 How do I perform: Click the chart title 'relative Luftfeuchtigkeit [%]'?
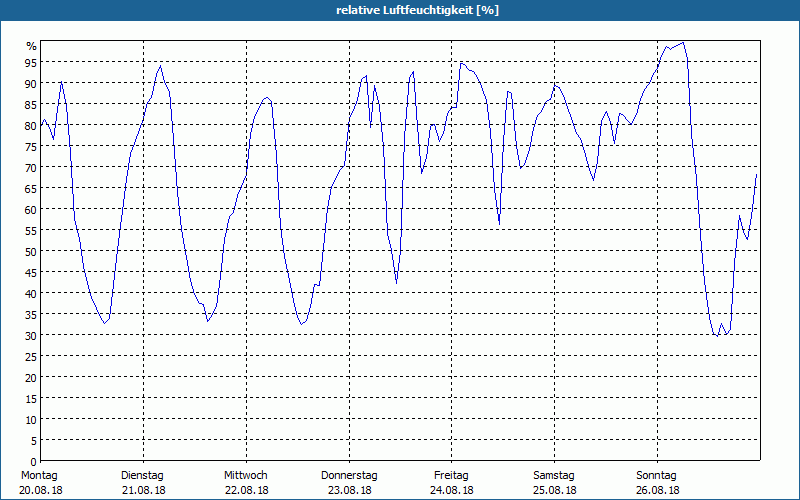[x=417, y=10]
